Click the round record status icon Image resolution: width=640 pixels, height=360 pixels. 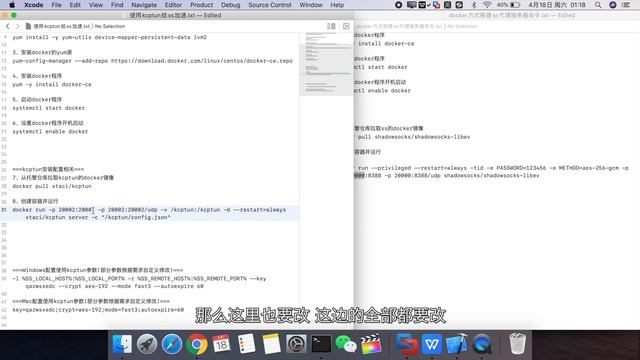point(399,5)
